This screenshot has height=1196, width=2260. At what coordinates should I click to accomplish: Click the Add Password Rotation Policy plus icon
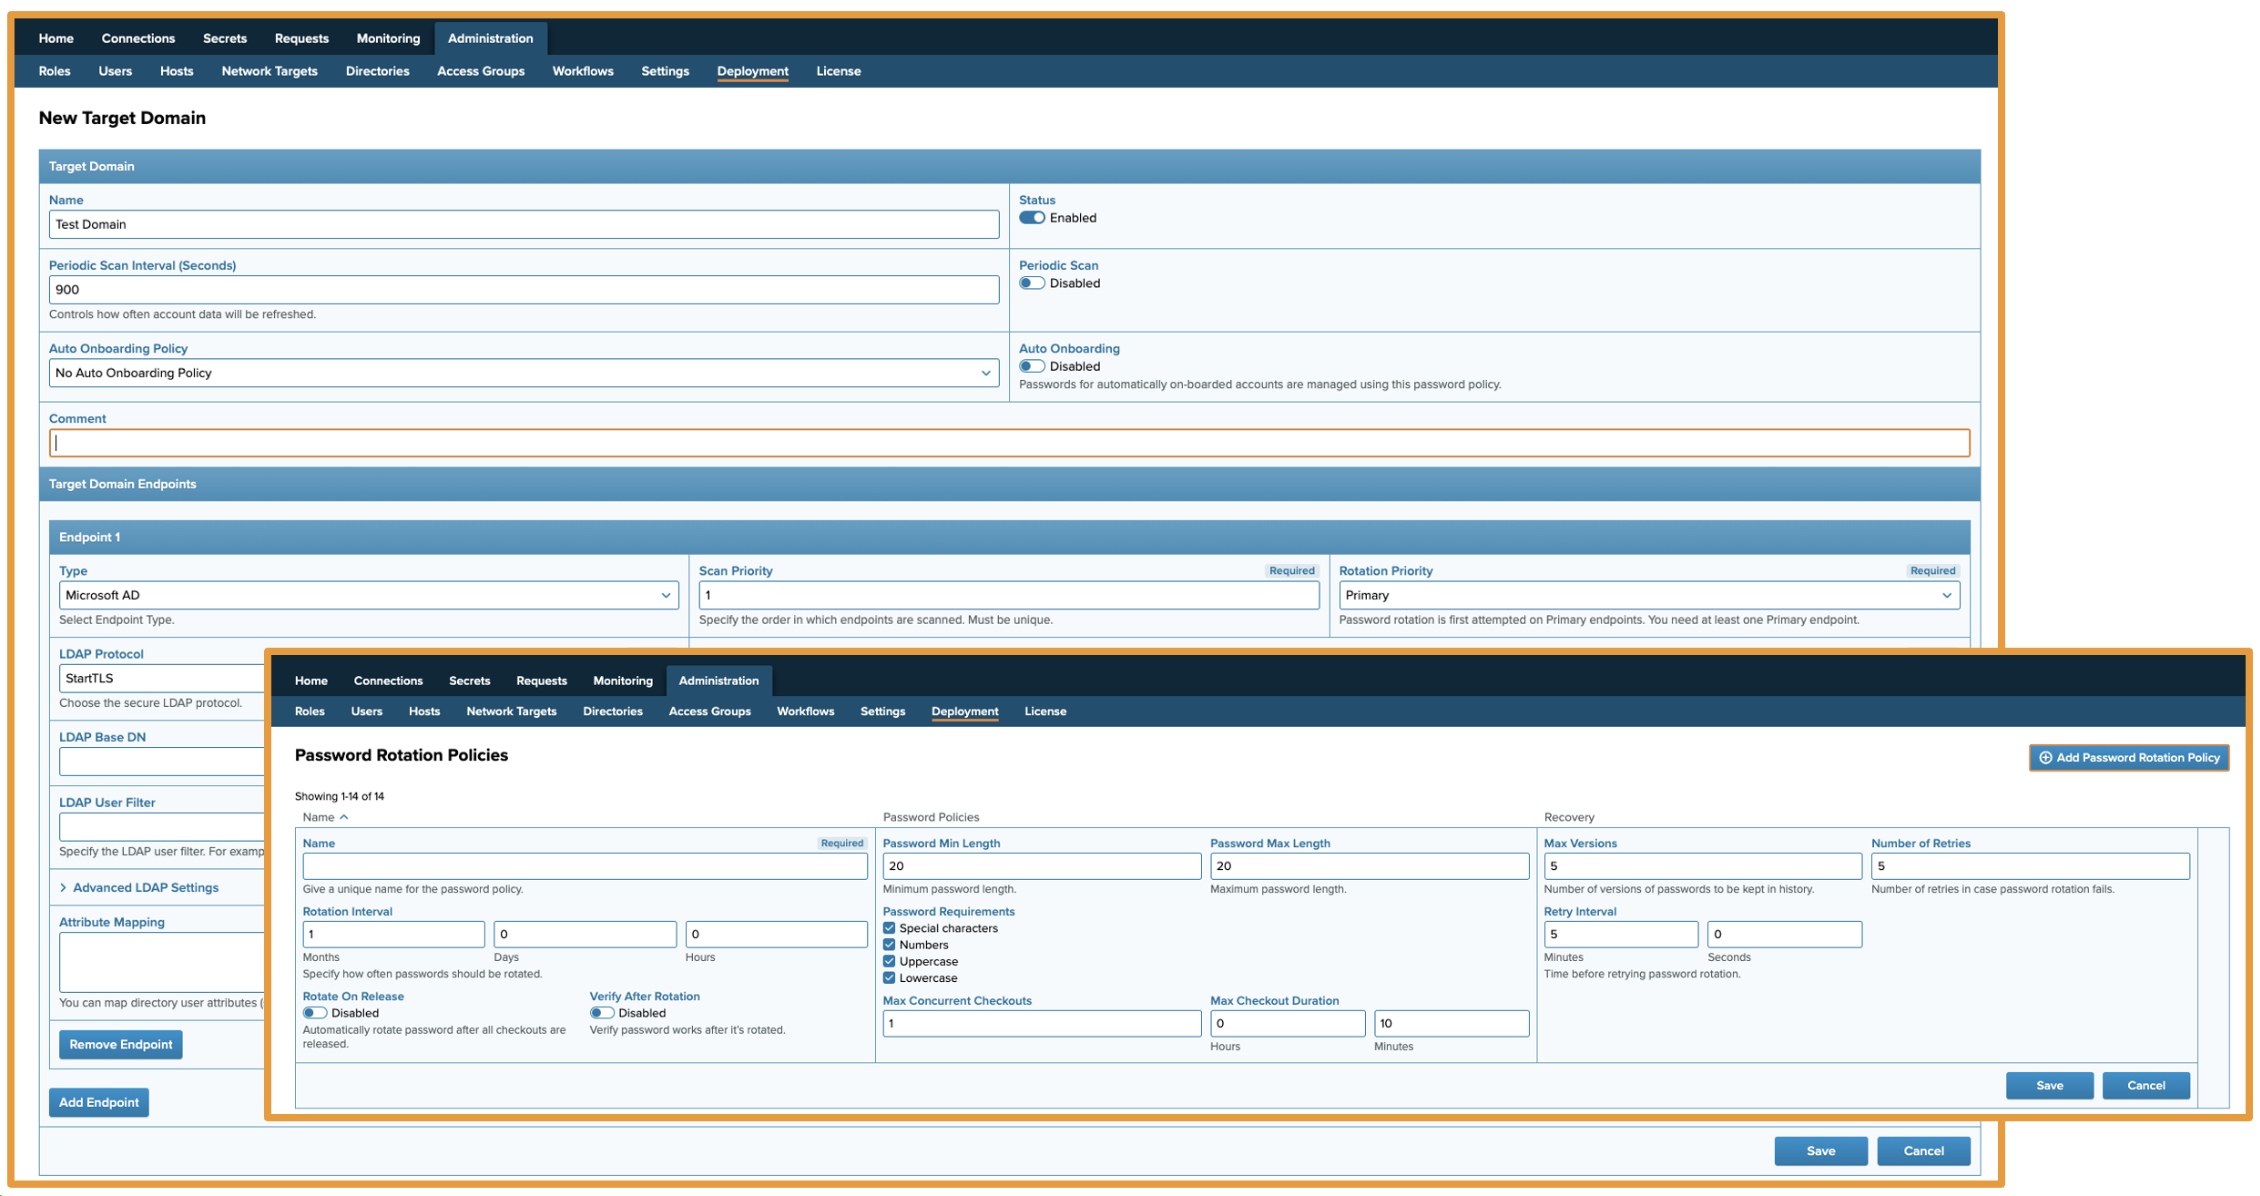tap(2044, 757)
